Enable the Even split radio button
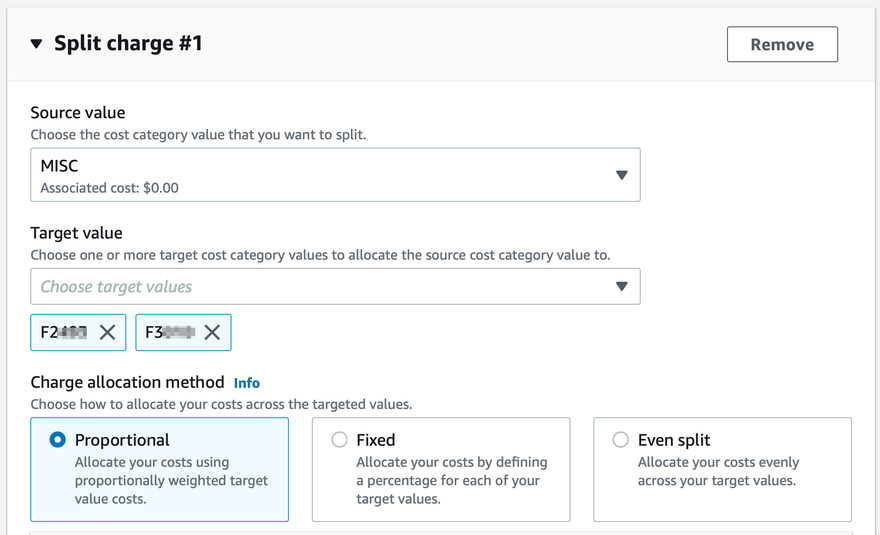 pos(621,440)
